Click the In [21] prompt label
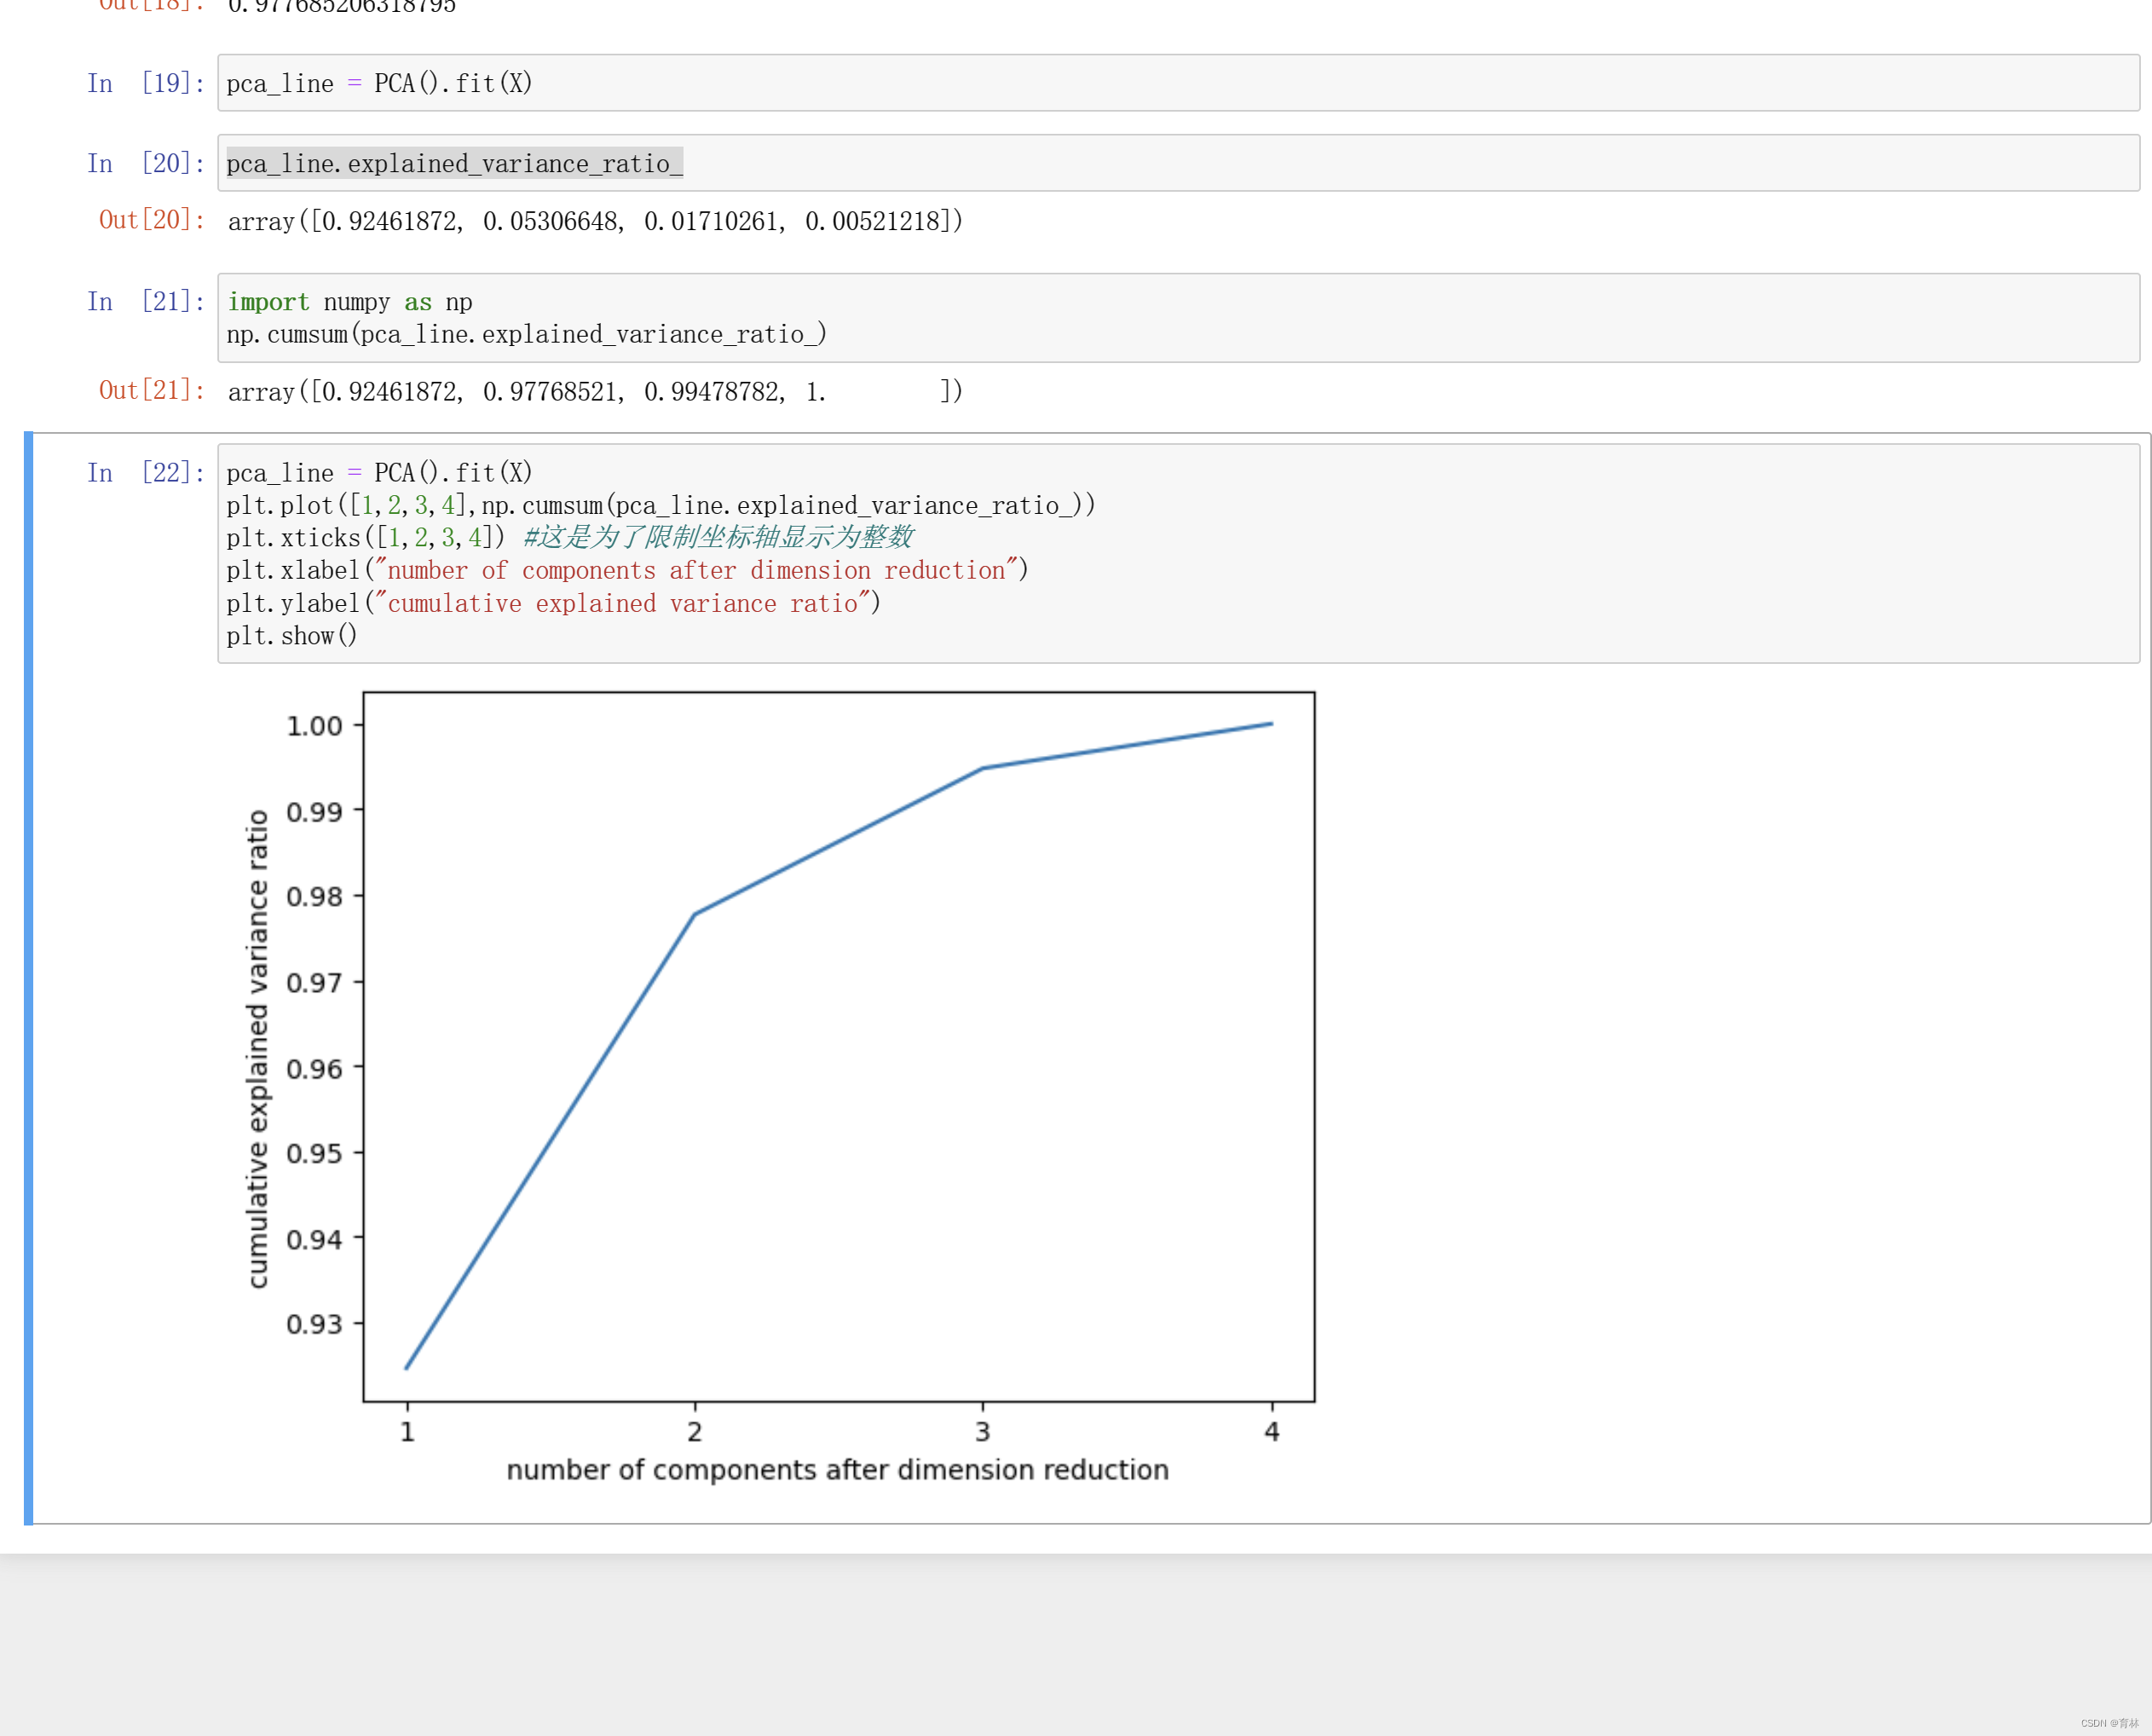2152x1736 pixels. pos(146,301)
